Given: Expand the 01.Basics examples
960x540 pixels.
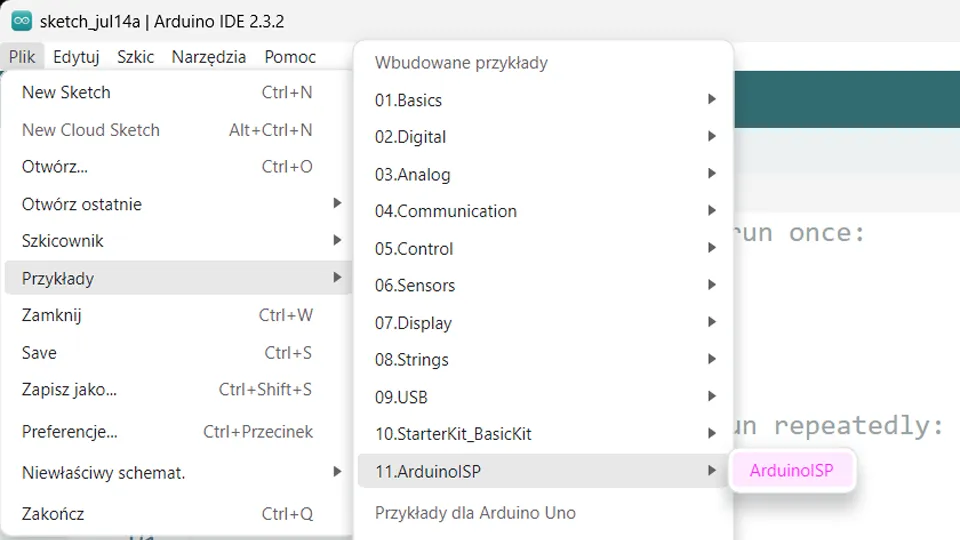Looking at the screenshot, I should click(x=408, y=100).
